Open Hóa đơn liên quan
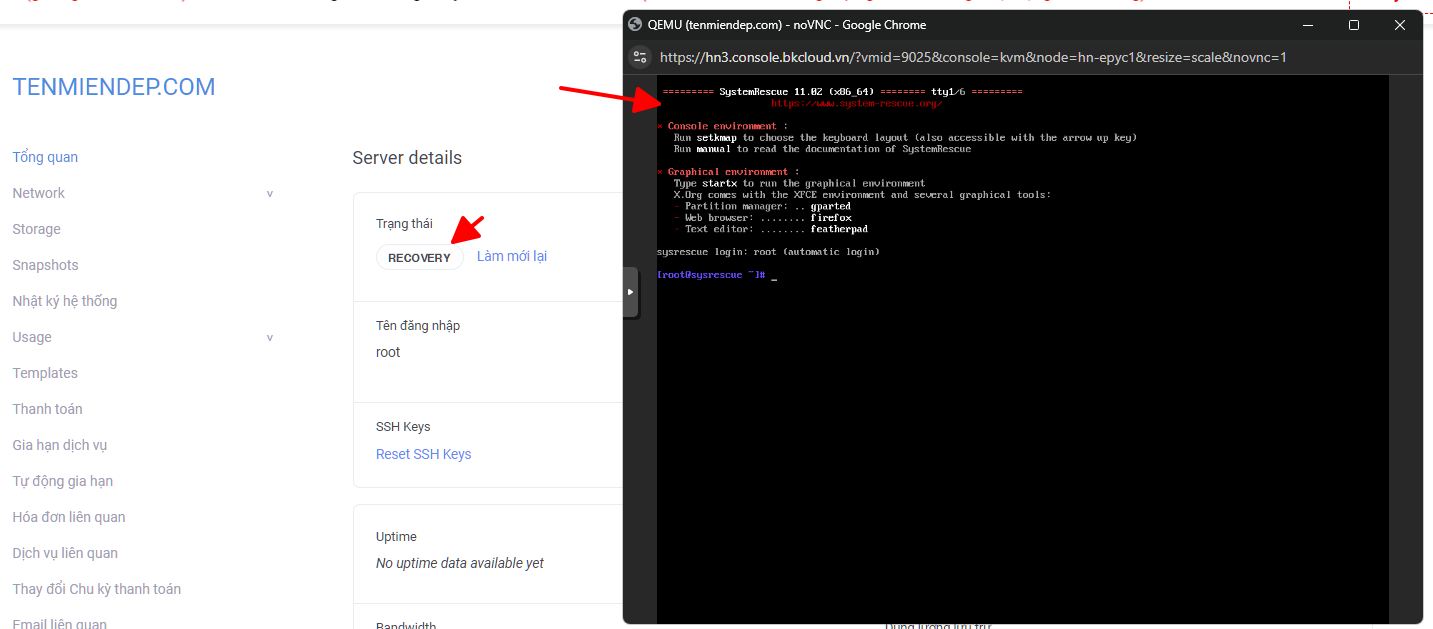 (69, 517)
